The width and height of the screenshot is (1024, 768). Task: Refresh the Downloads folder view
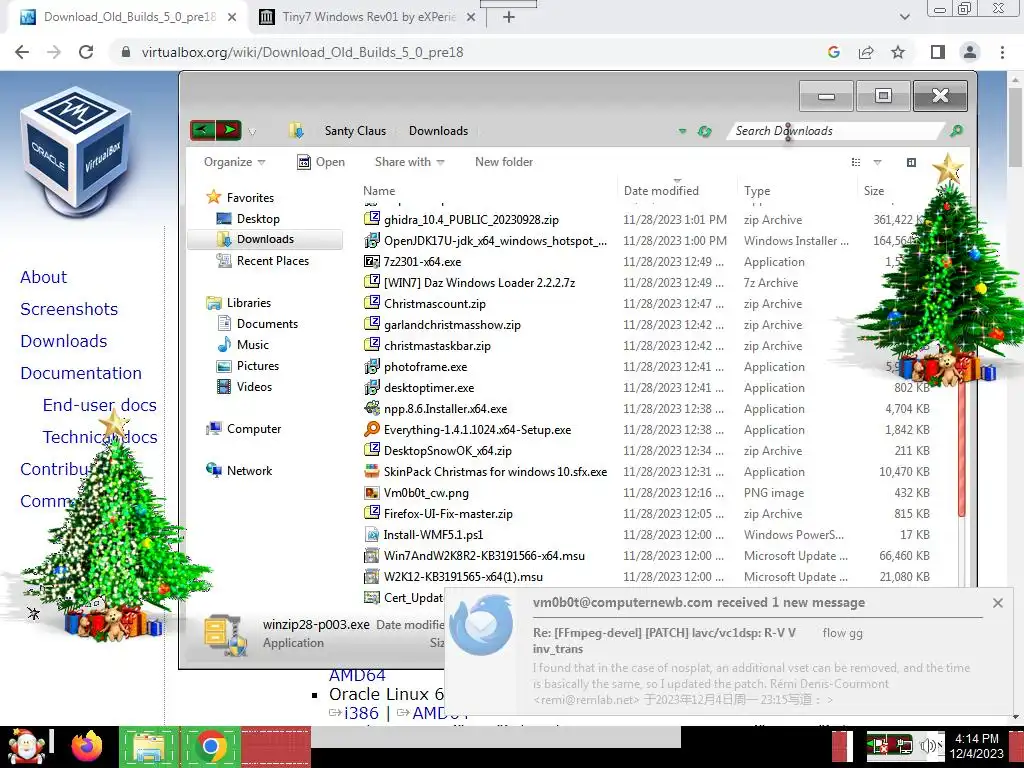[x=704, y=131]
